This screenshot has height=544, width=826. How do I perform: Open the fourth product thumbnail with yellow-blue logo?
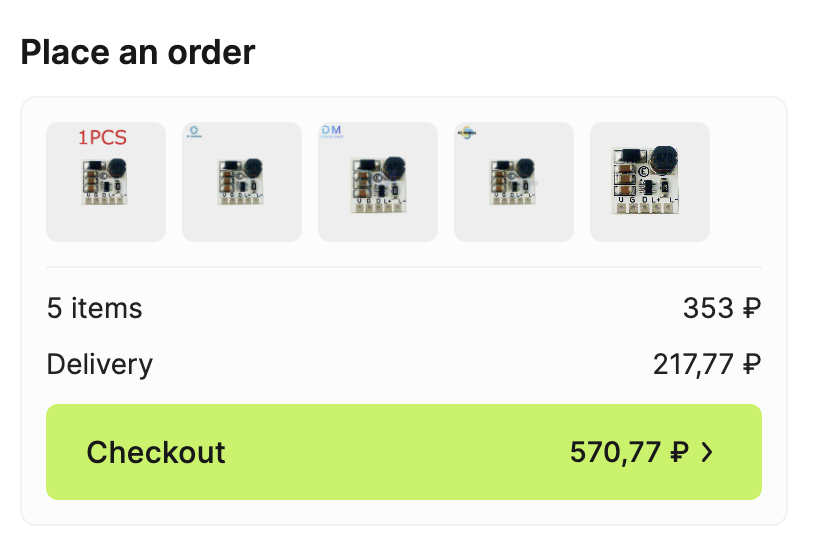click(x=514, y=182)
